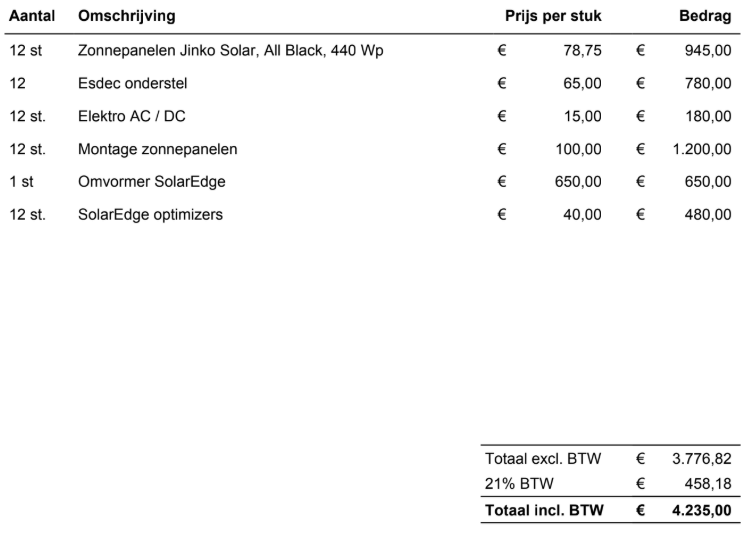
Task: Select the 4.235,00 total amount
Action: (x=700, y=511)
